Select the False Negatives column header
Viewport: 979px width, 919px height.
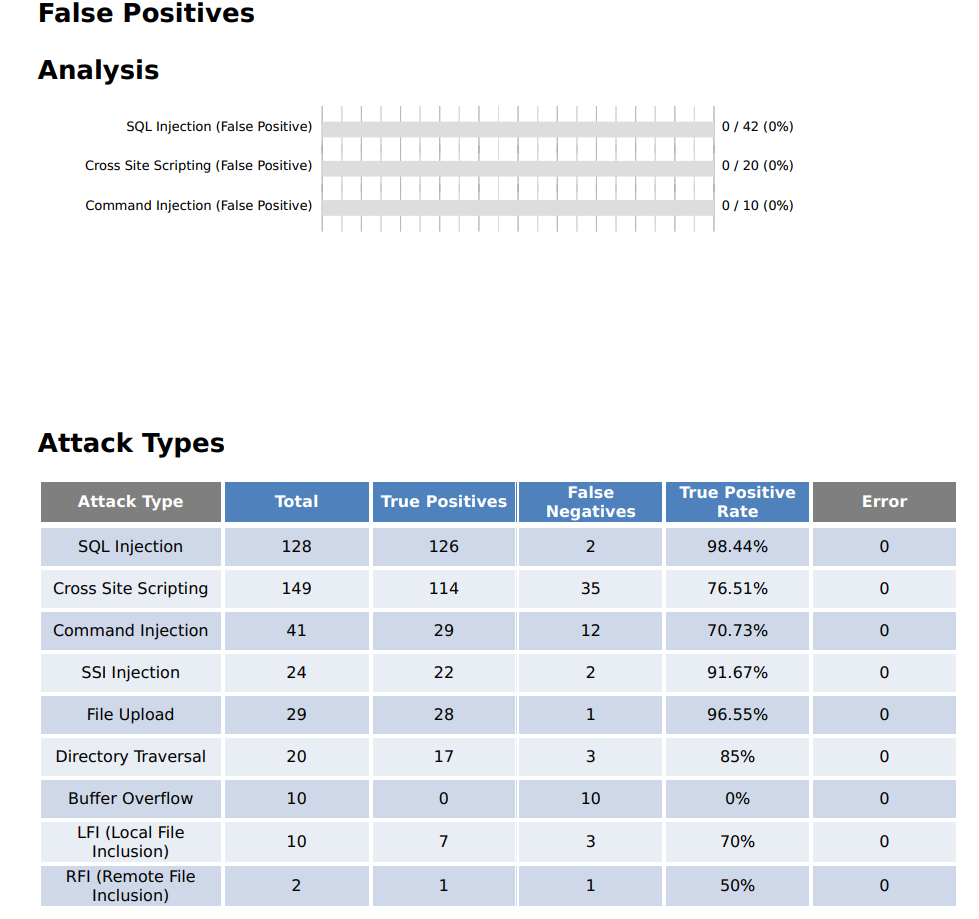[x=590, y=502]
